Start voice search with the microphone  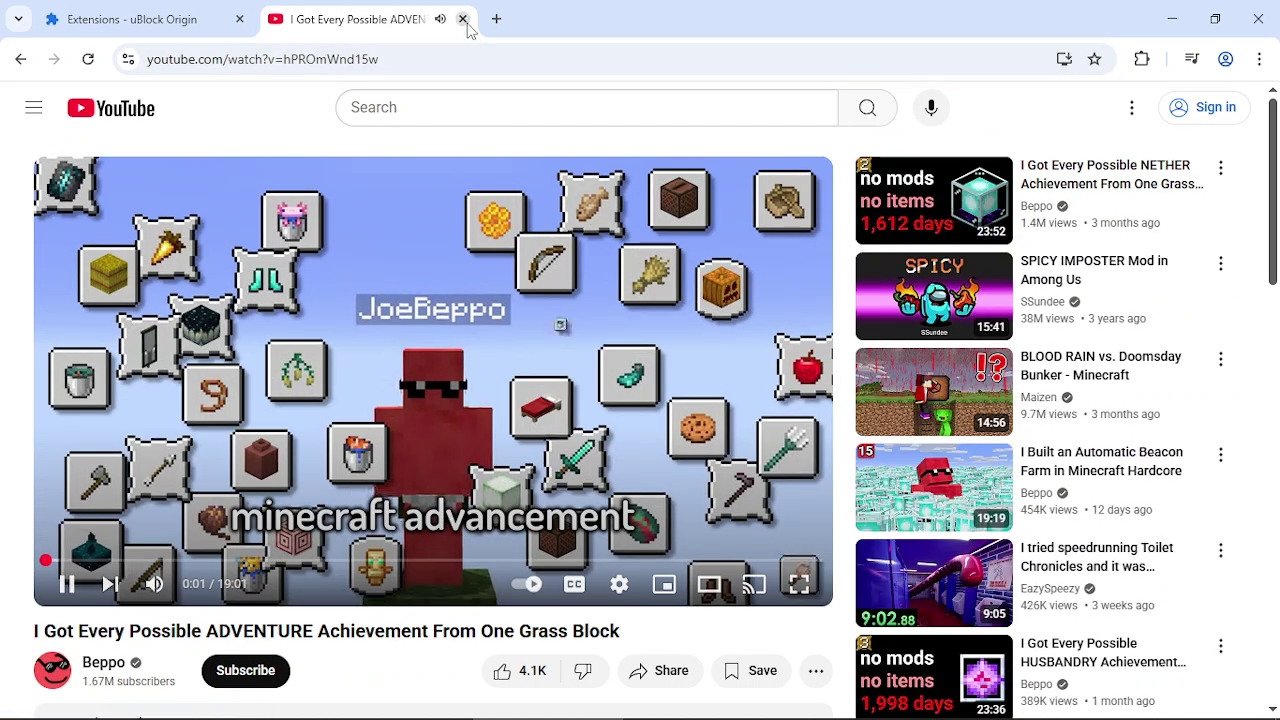(931, 108)
